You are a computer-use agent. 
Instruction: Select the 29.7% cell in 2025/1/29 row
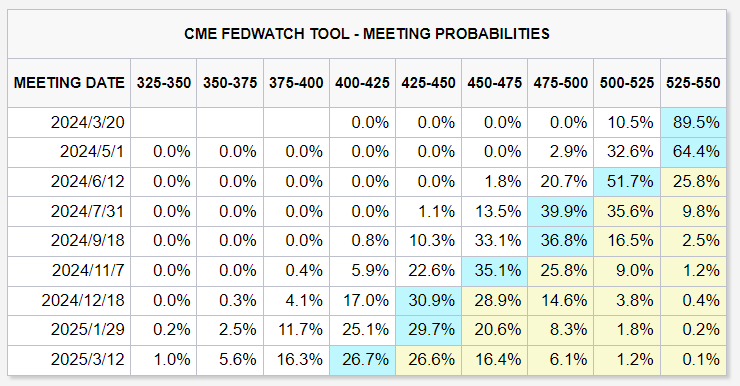429,330
